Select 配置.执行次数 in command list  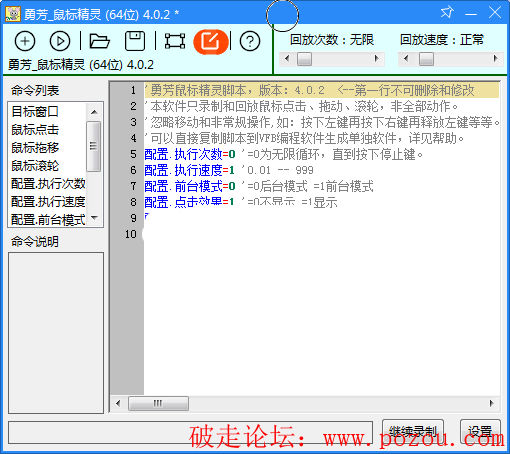pos(47,184)
